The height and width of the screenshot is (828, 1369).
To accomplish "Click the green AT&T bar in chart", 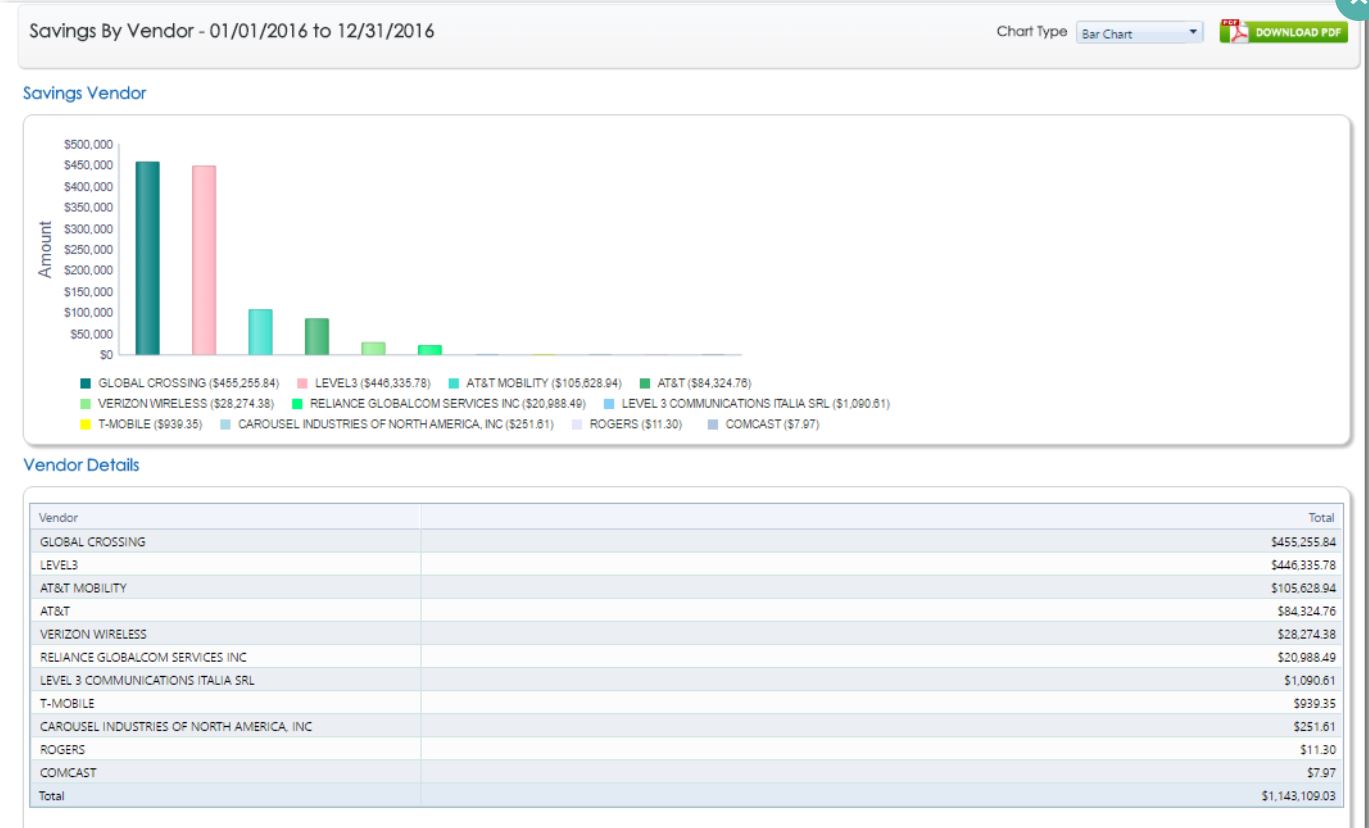I will tap(317, 337).
